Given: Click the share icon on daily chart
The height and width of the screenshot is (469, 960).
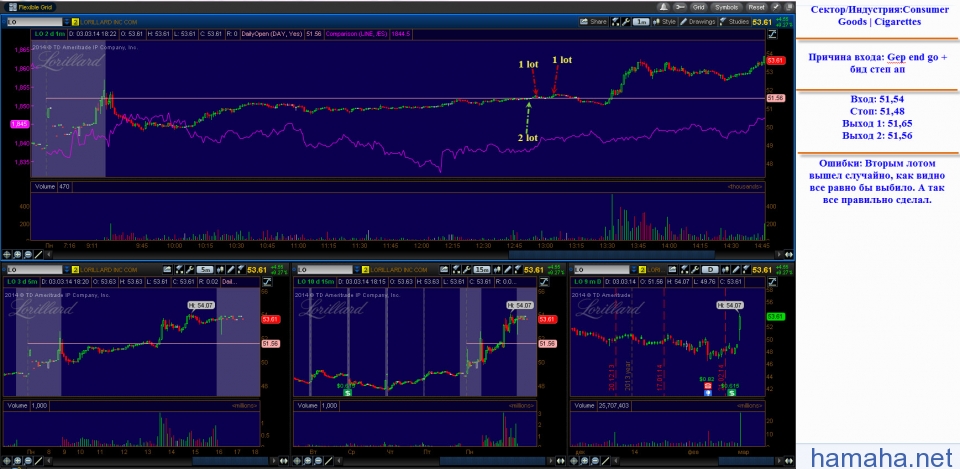Looking at the screenshot, I should coord(672,269).
